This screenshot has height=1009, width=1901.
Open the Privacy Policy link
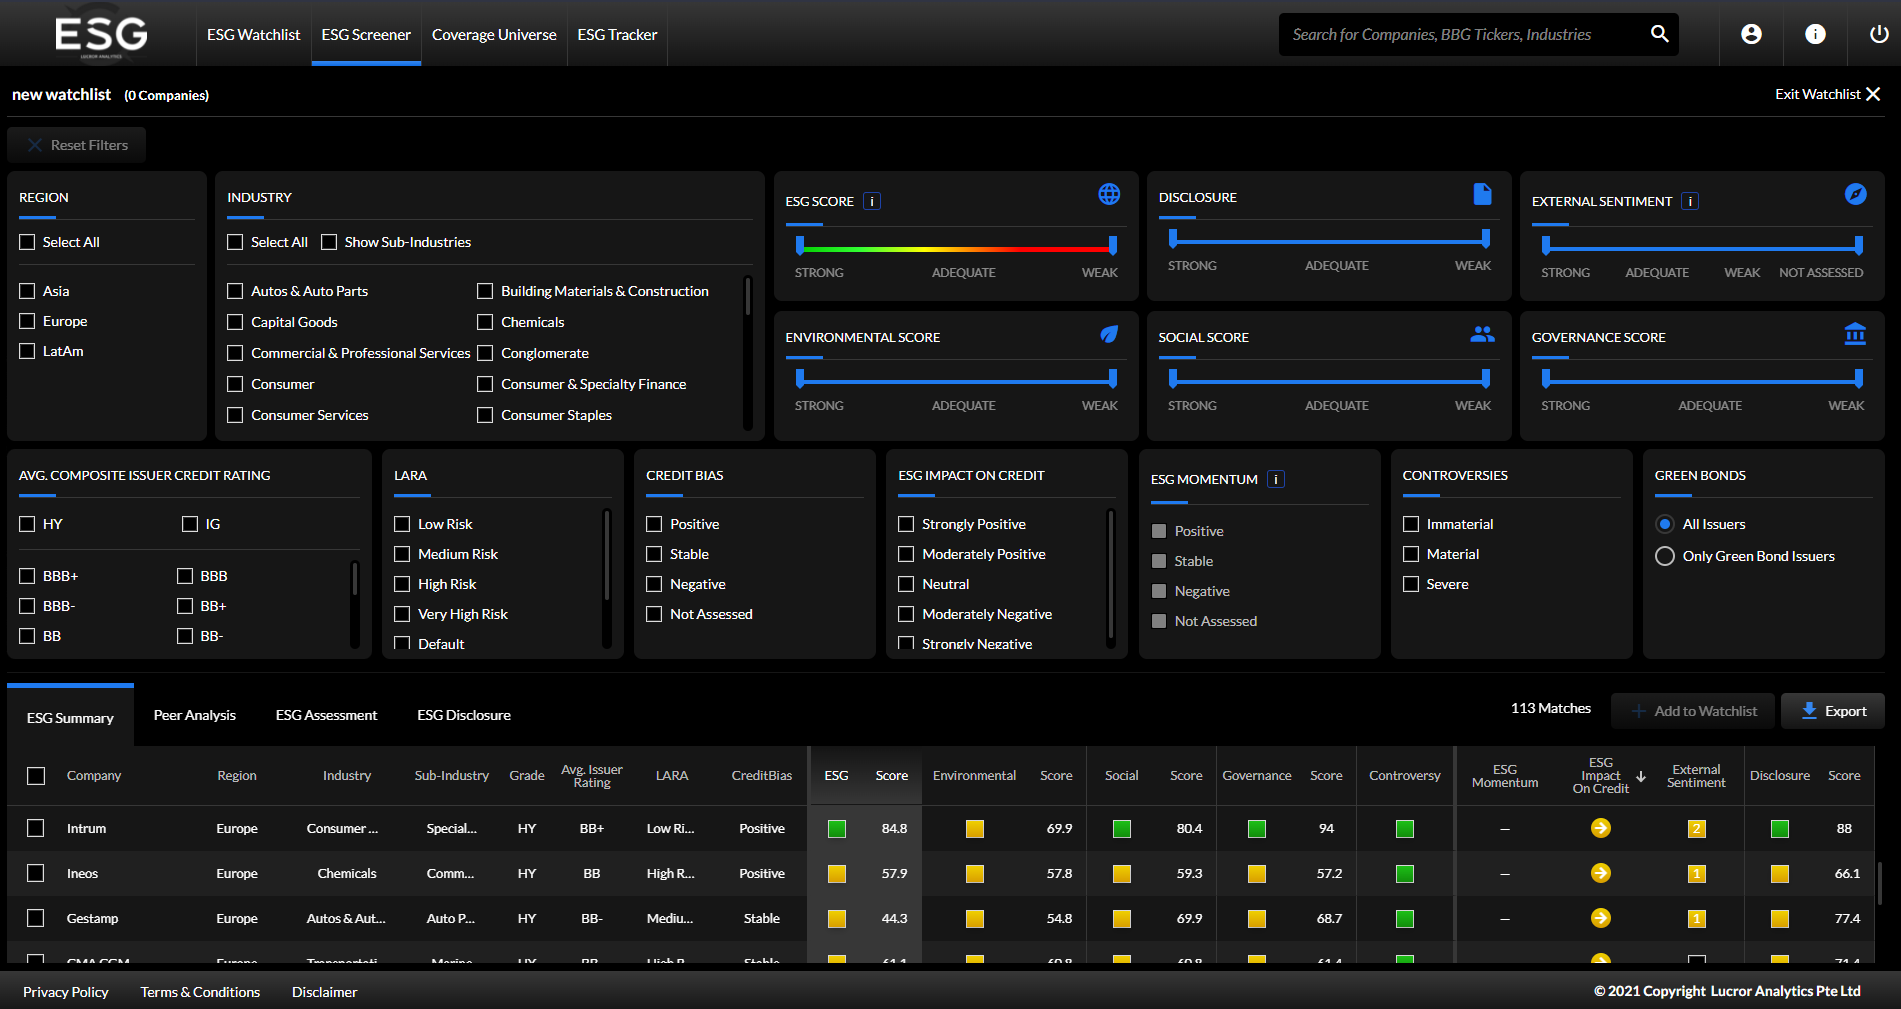[66, 992]
